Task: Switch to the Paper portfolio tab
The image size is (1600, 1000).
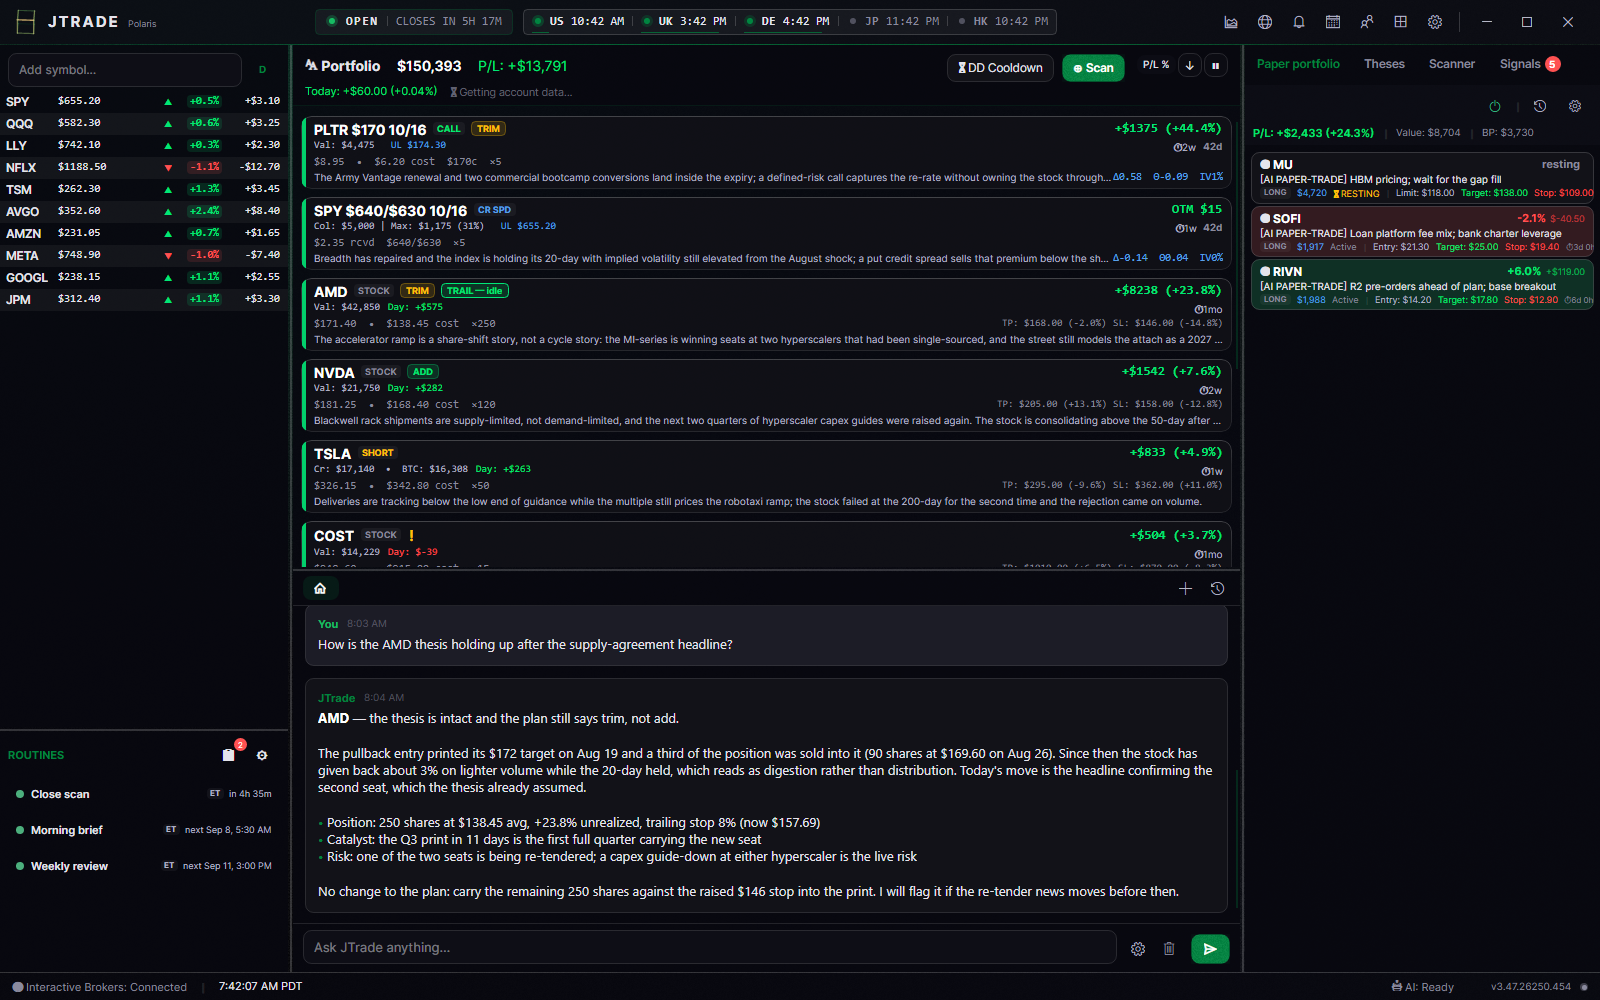Action: click(x=1298, y=64)
